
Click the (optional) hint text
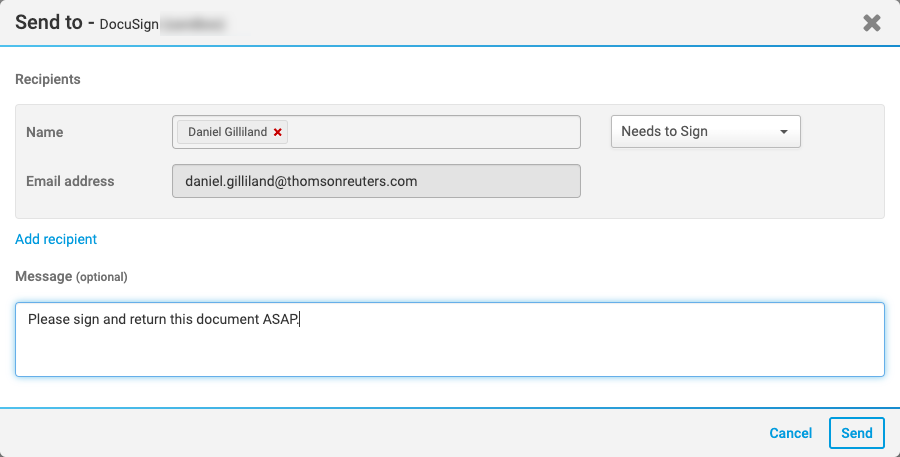[x=102, y=277]
